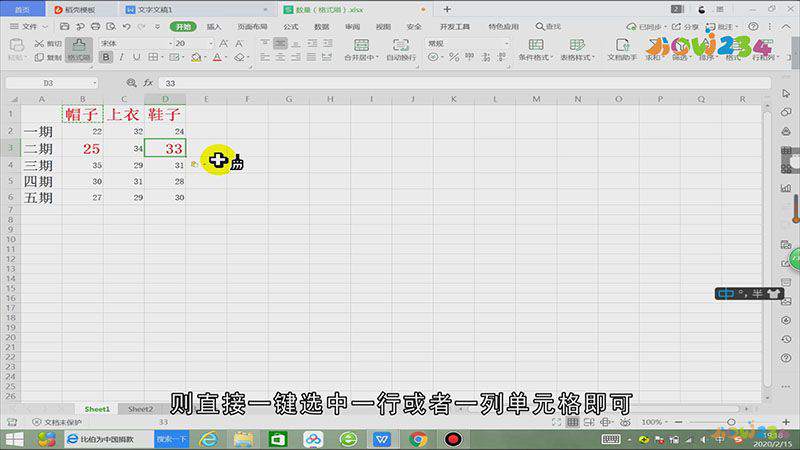Toggle bottom vertical alignment
Screen dimensions: 800x450
(296, 43)
